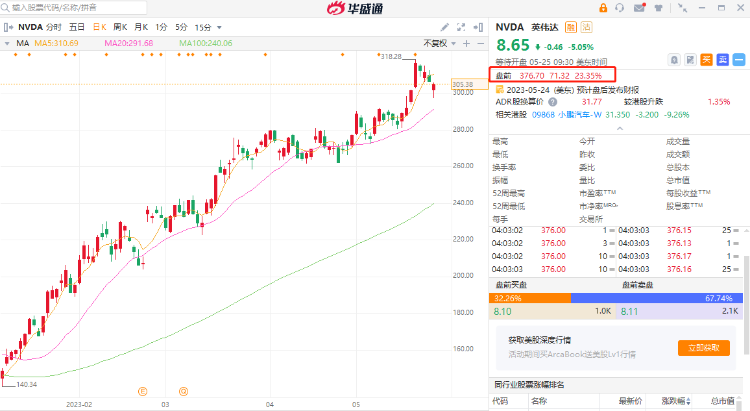This screenshot has width=750, height=411.
Task: Click the Q marker on chart timeline
Action: tap(183, 391)
